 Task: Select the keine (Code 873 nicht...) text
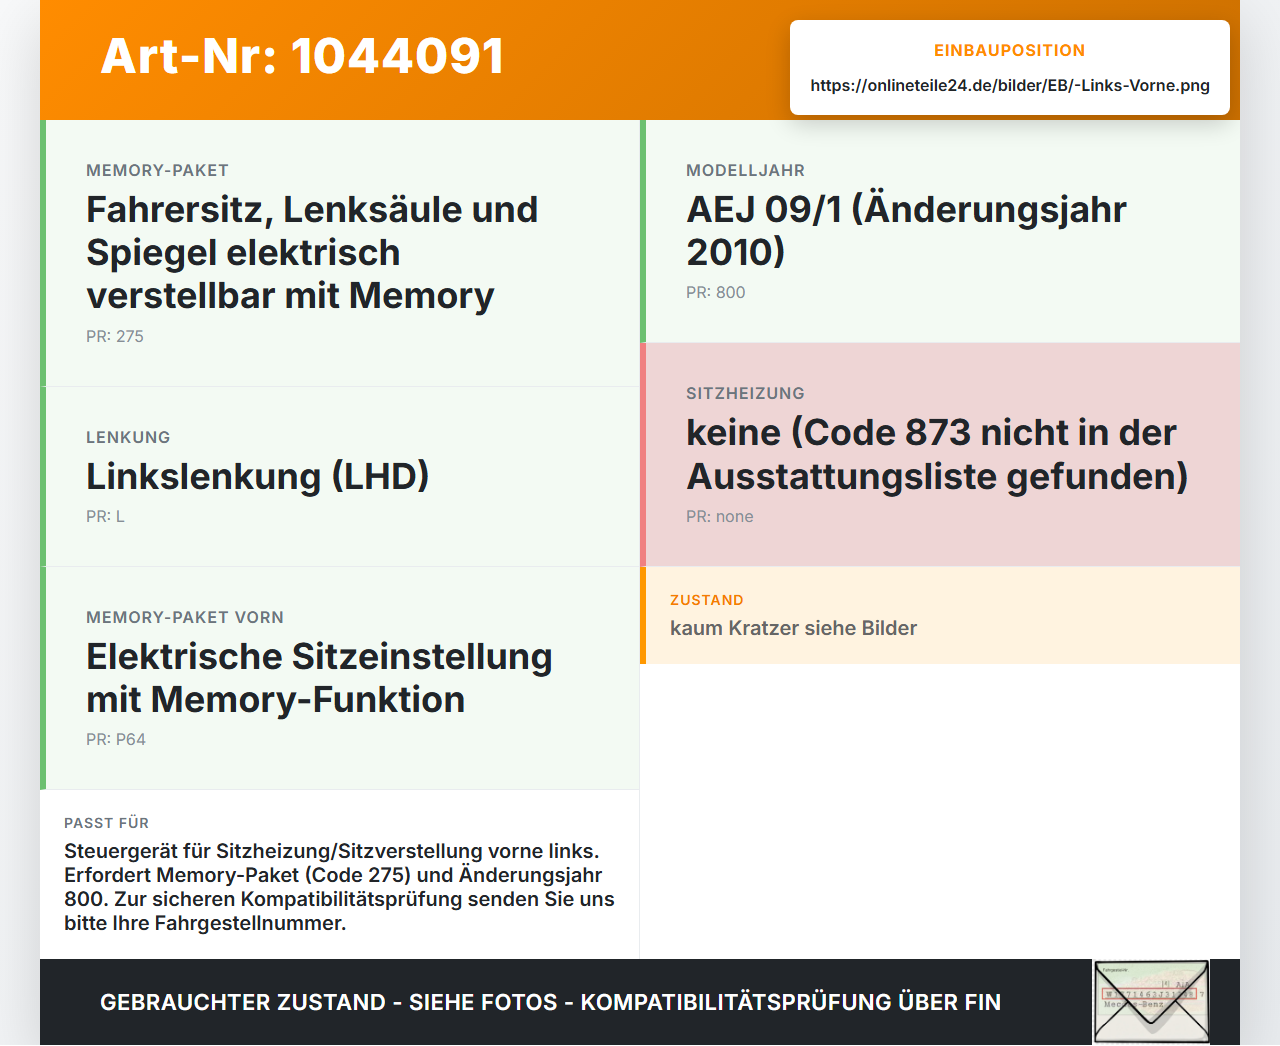click(937, 454)
